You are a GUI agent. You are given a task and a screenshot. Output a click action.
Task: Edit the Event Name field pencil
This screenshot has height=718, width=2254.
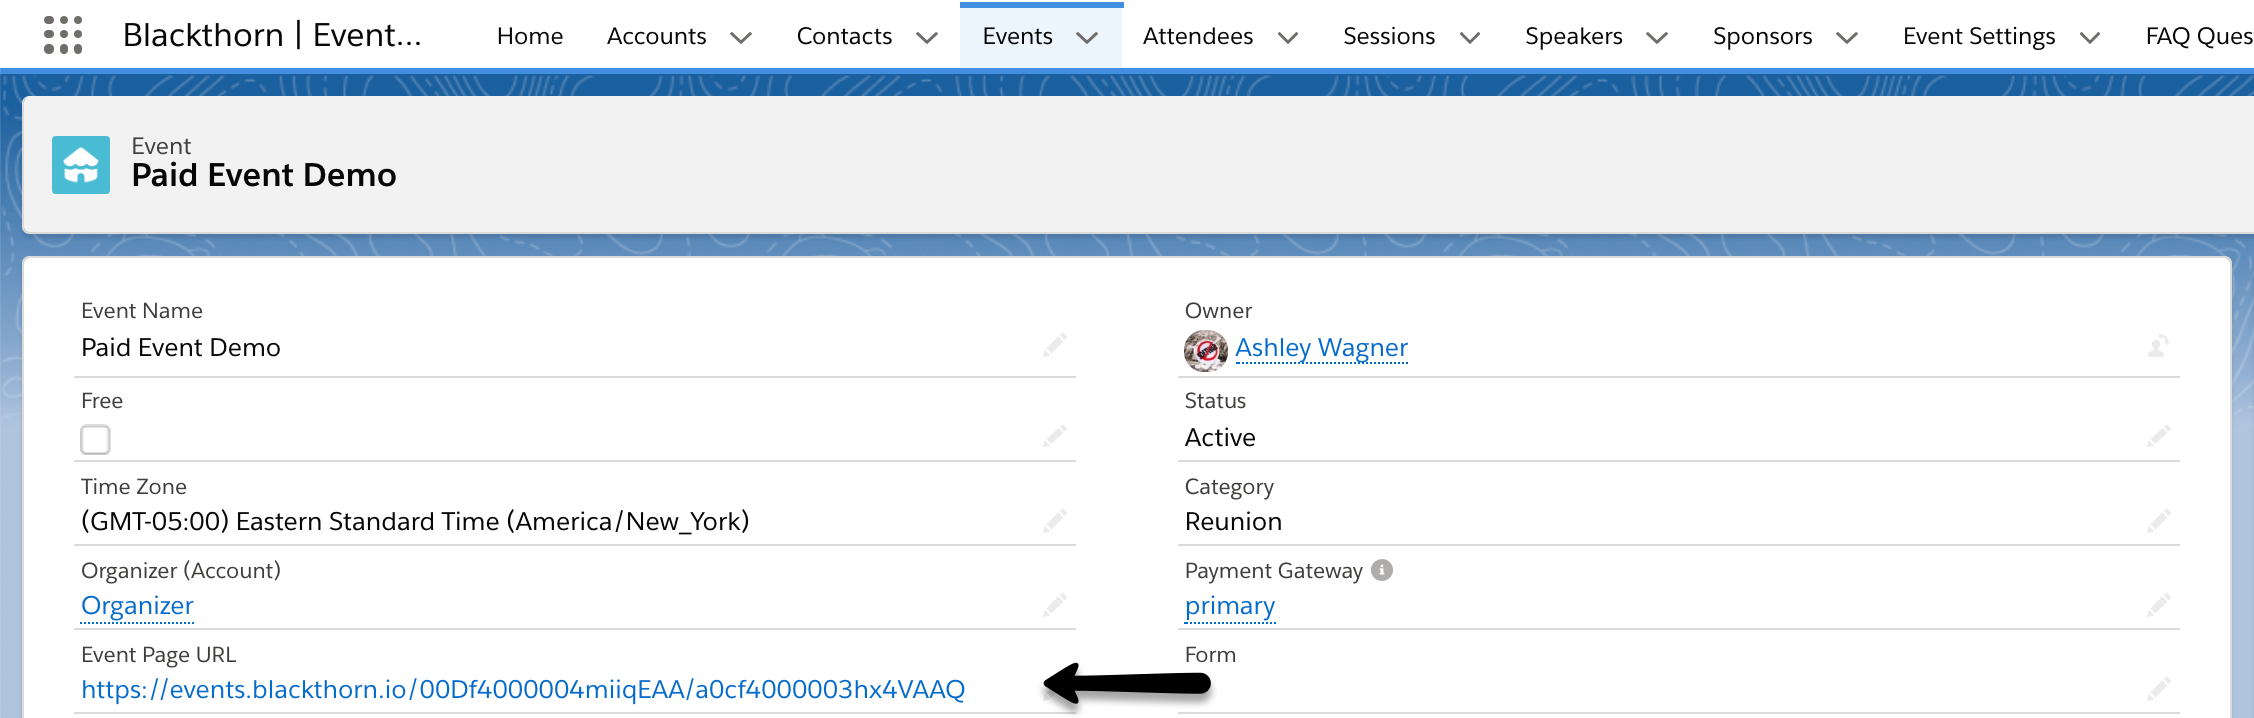pos(1055,346)
